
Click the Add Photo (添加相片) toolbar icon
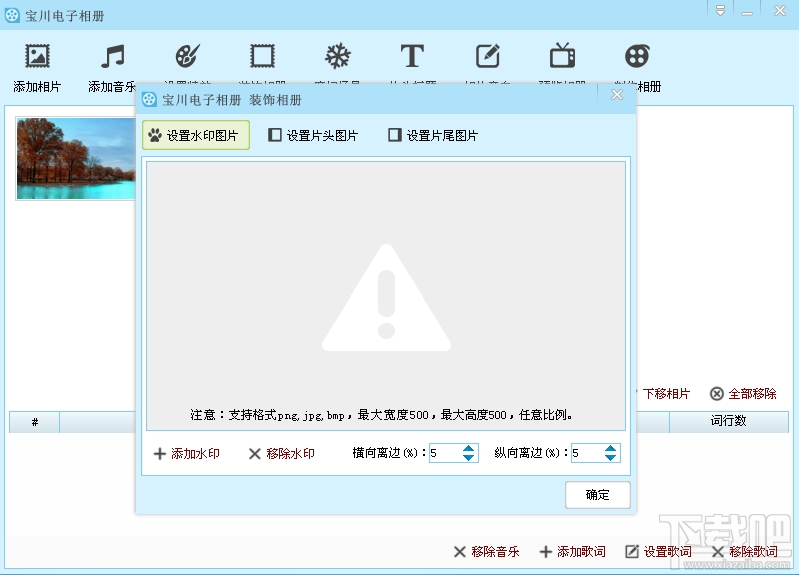pyautogui.click(x=37, y=56)
